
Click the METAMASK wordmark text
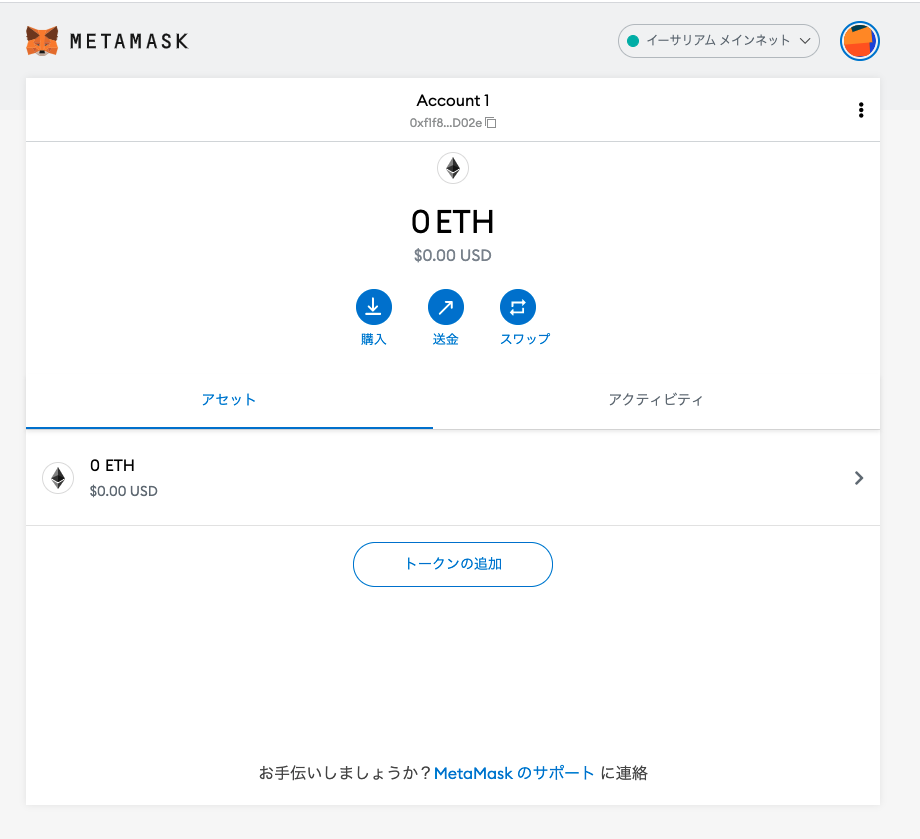click(128, 41)
